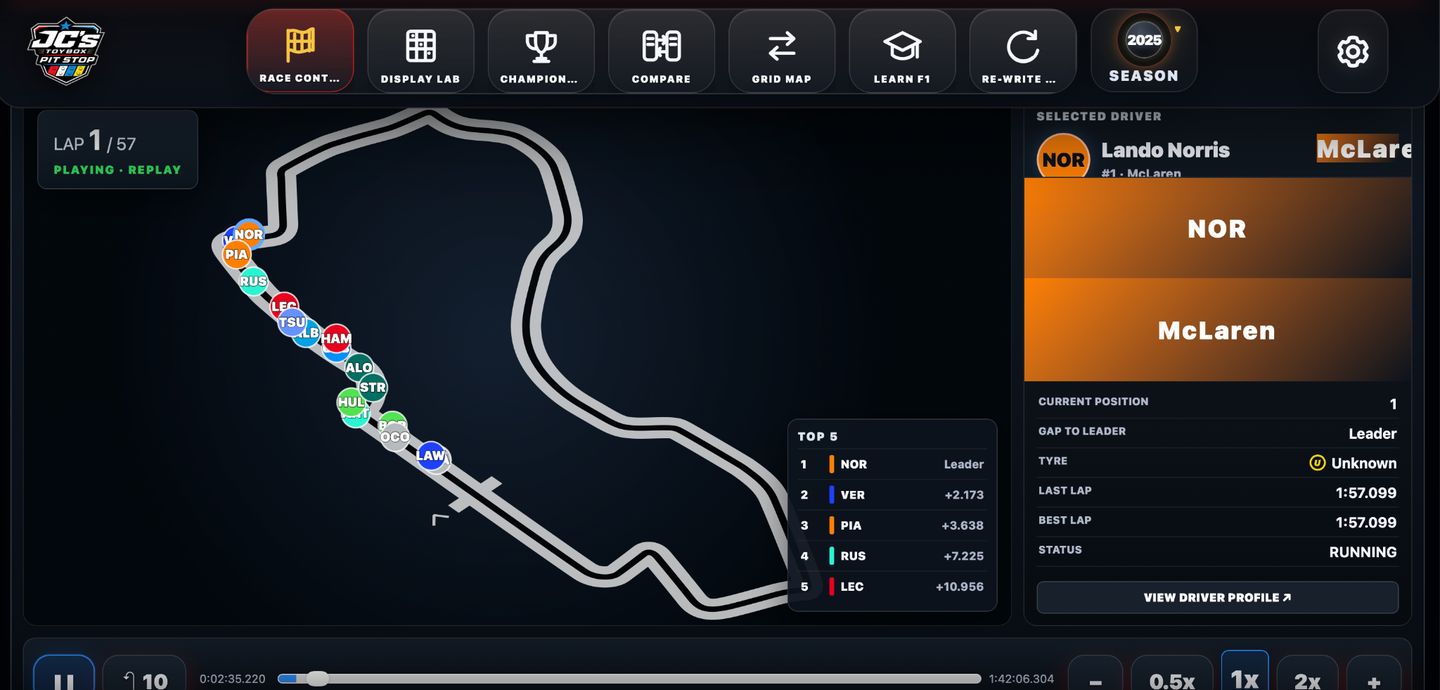
Task: Click the Lap 1 / 57 indicator
Action: point(117,150)
